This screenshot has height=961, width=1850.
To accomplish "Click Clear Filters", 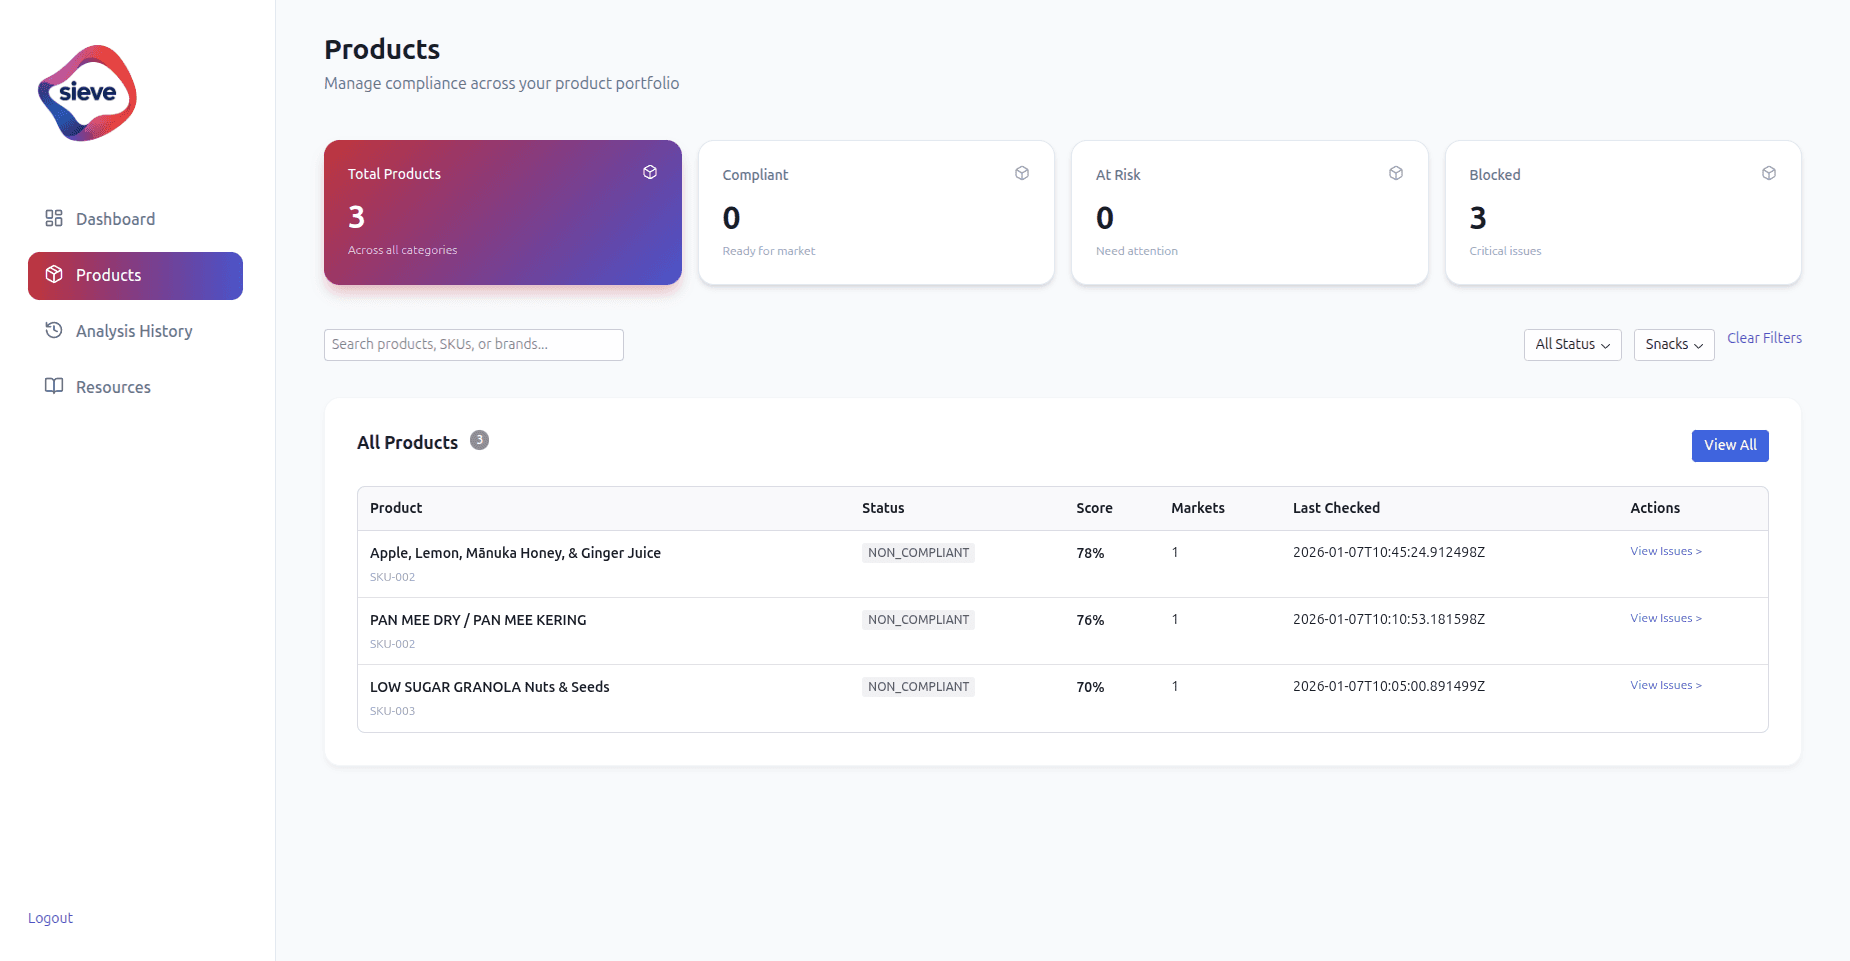I will (x=1764, y=337).
